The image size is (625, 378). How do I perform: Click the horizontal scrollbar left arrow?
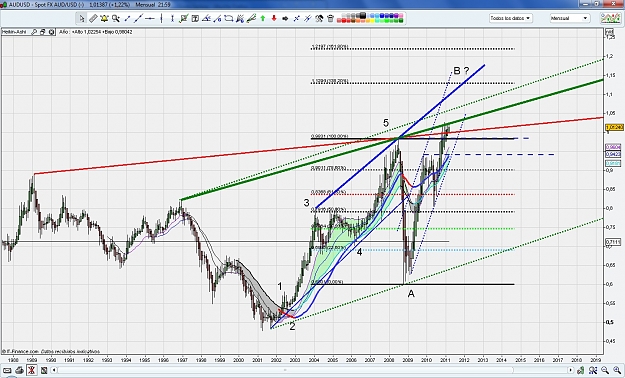click(54, 370)
